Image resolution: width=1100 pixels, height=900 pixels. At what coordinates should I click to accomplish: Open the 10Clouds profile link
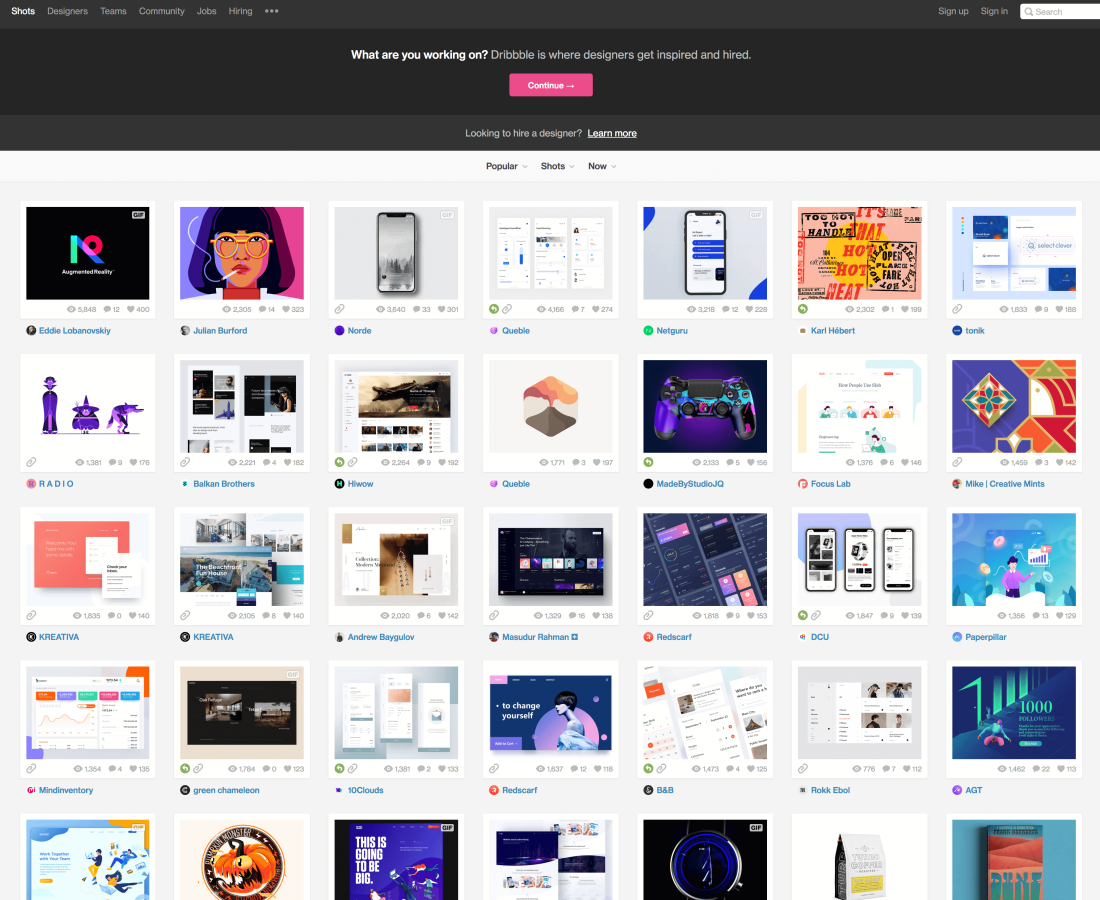point(365,790)
